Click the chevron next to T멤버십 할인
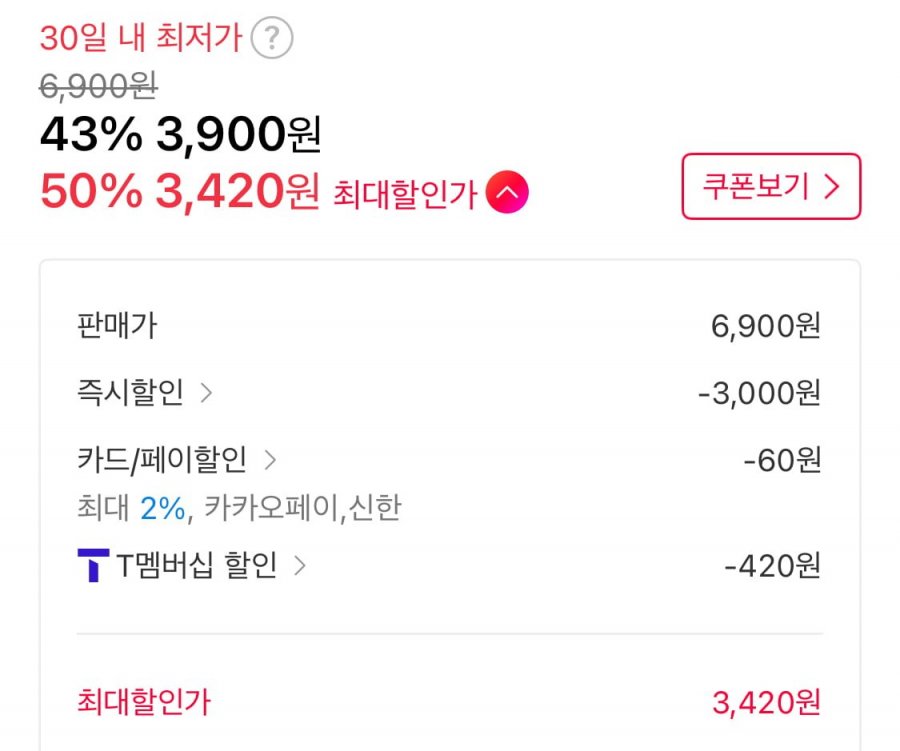This screenshot has width=900, height=751. pos(300,566)
